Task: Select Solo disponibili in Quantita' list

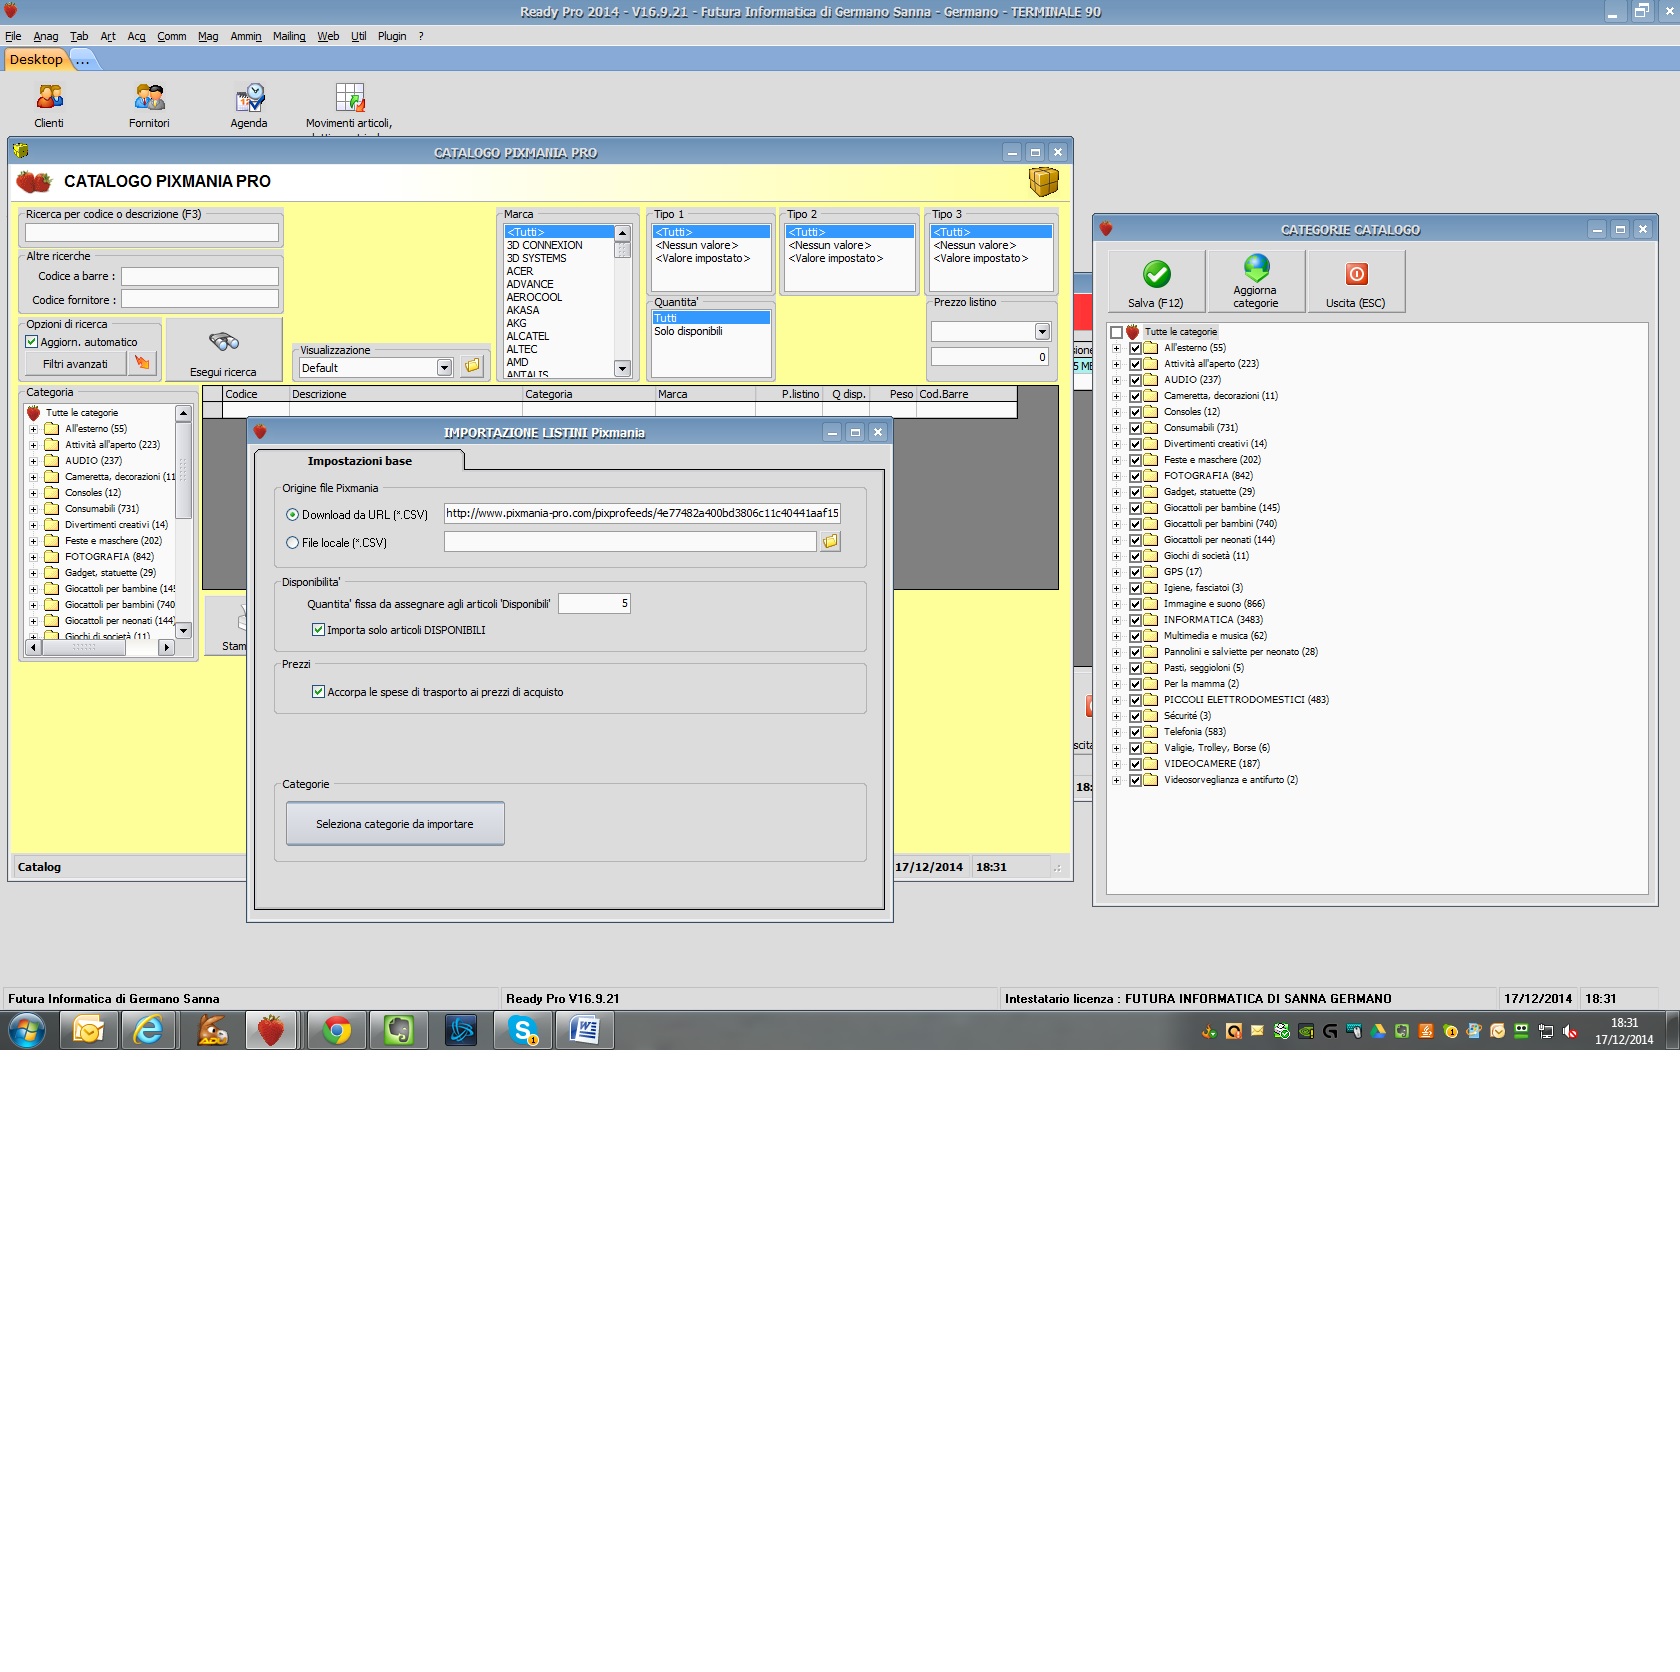Action: tap(688, 331)
